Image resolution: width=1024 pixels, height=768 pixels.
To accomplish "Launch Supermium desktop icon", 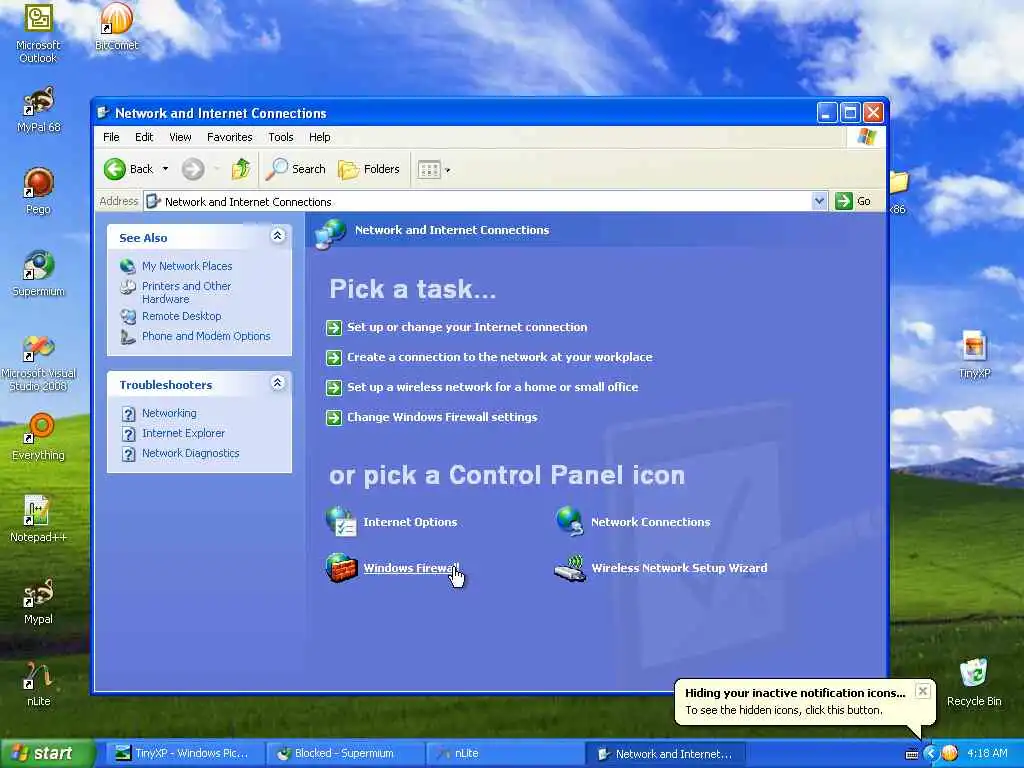I will click(x=39, y=273).
